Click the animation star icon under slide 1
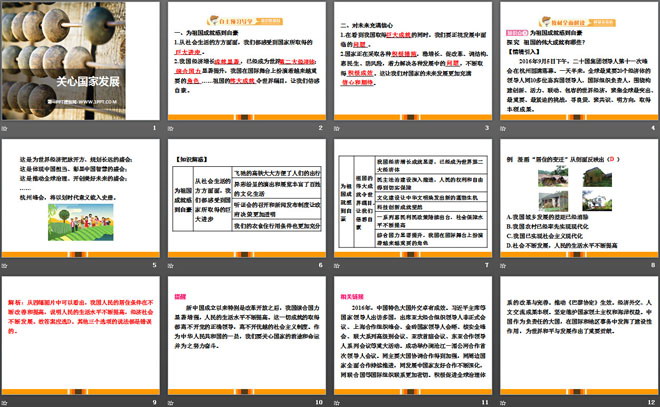This screenshot has width=660, height=407. click(x=5, y=128)
